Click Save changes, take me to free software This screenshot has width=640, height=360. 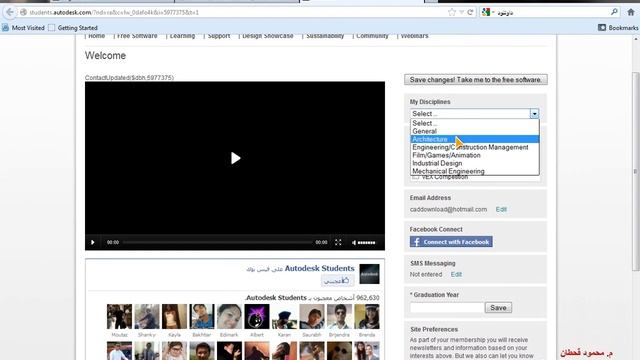coord(476,80)
